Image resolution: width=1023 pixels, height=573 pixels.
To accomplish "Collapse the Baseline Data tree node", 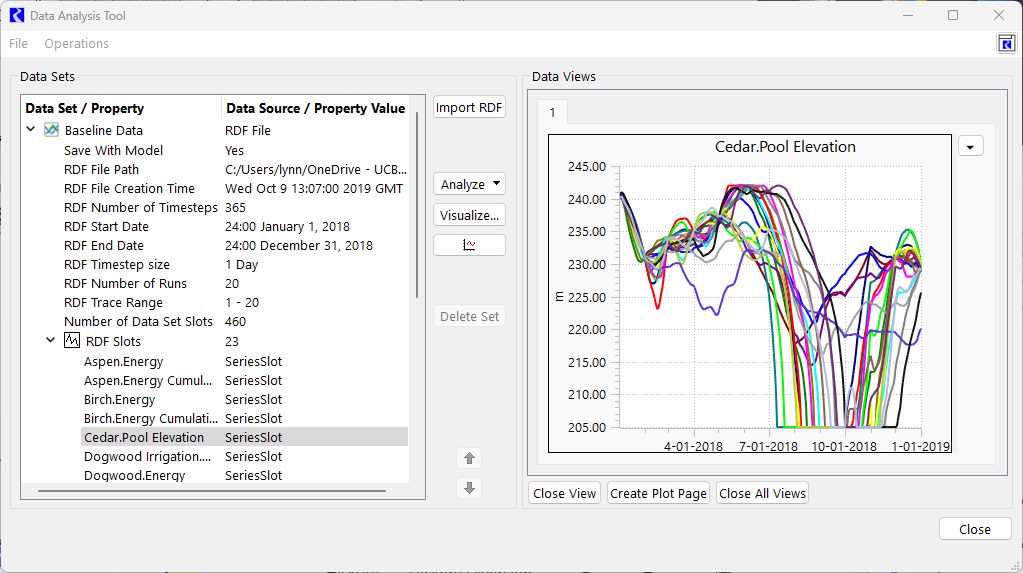I will click(x=31, y=130).
